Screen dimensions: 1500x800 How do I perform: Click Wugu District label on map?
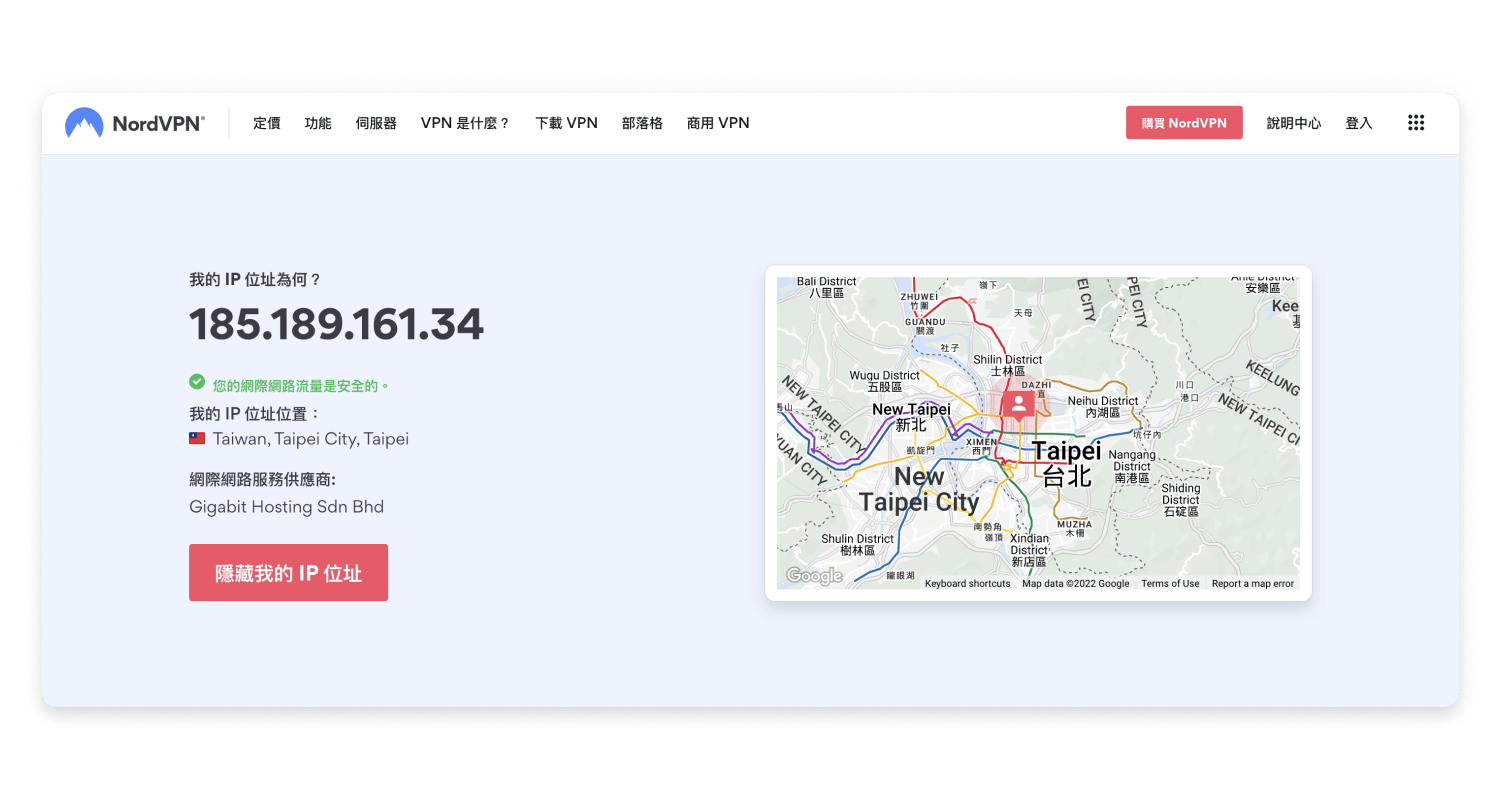point(885,381)
